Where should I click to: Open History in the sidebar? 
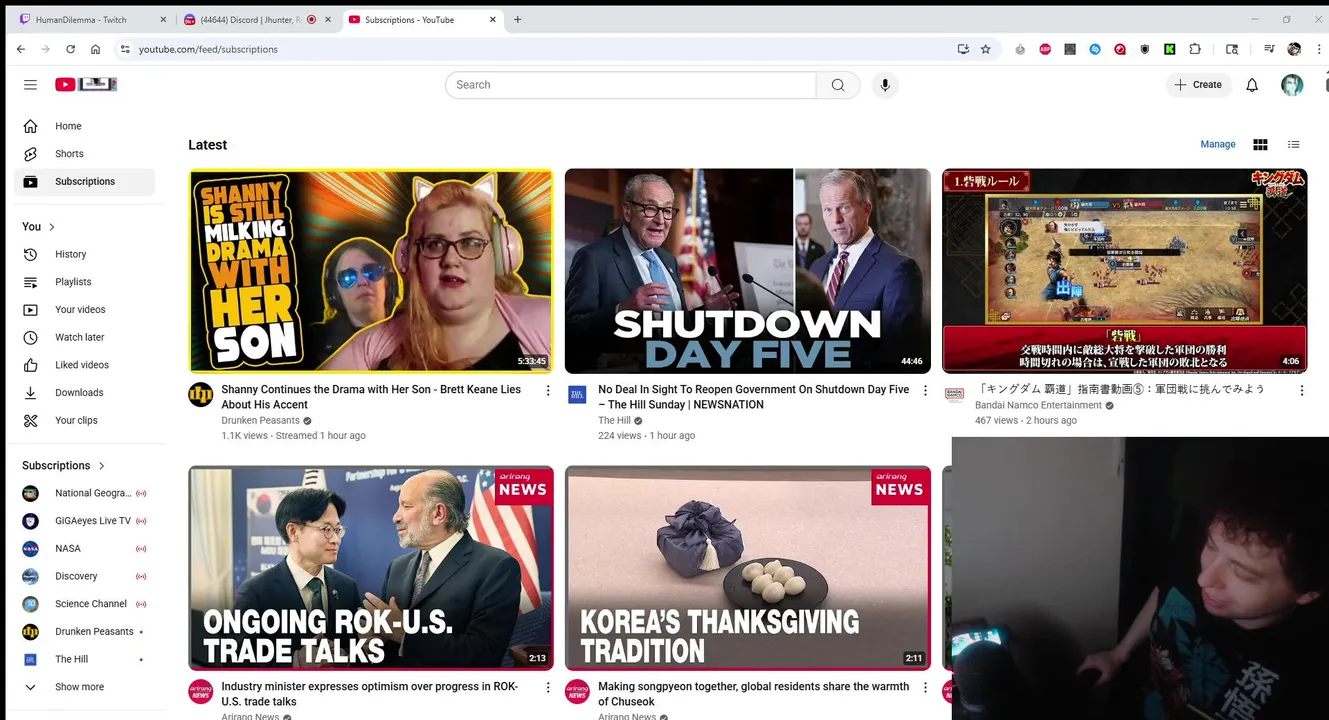85,254
